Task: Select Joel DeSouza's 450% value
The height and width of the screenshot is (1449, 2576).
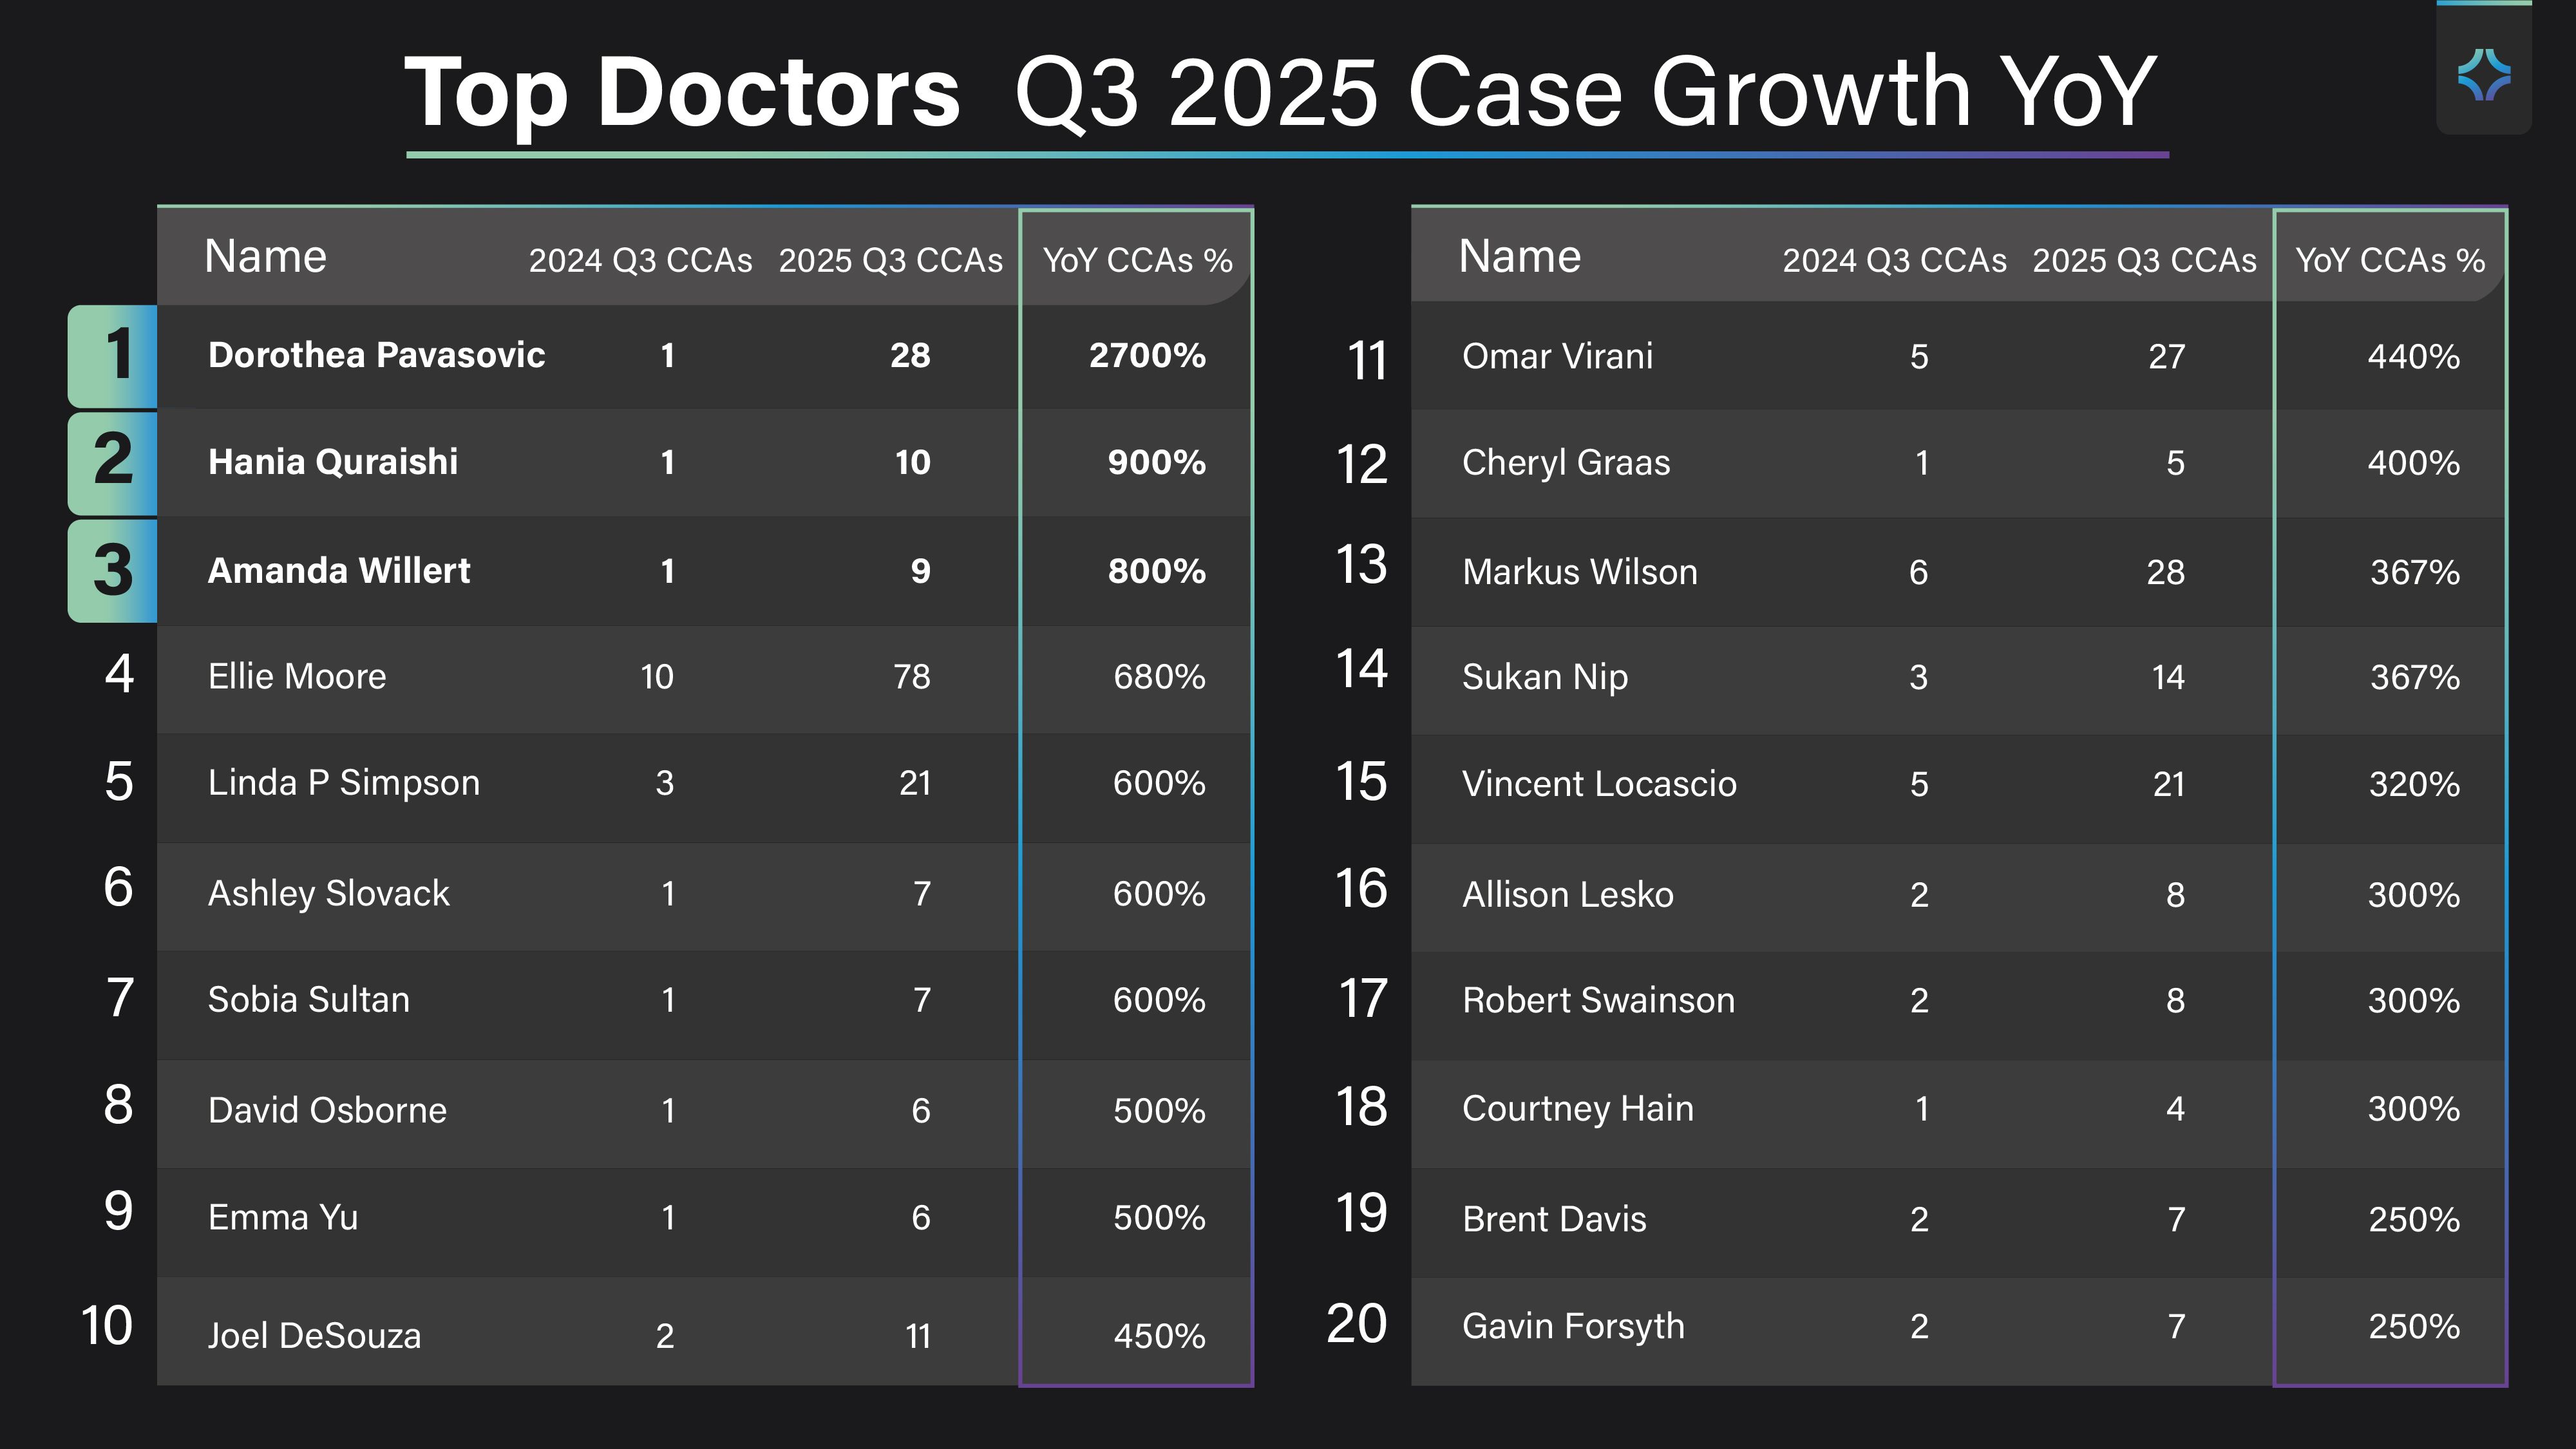Action: (x=1160, y=1336)
